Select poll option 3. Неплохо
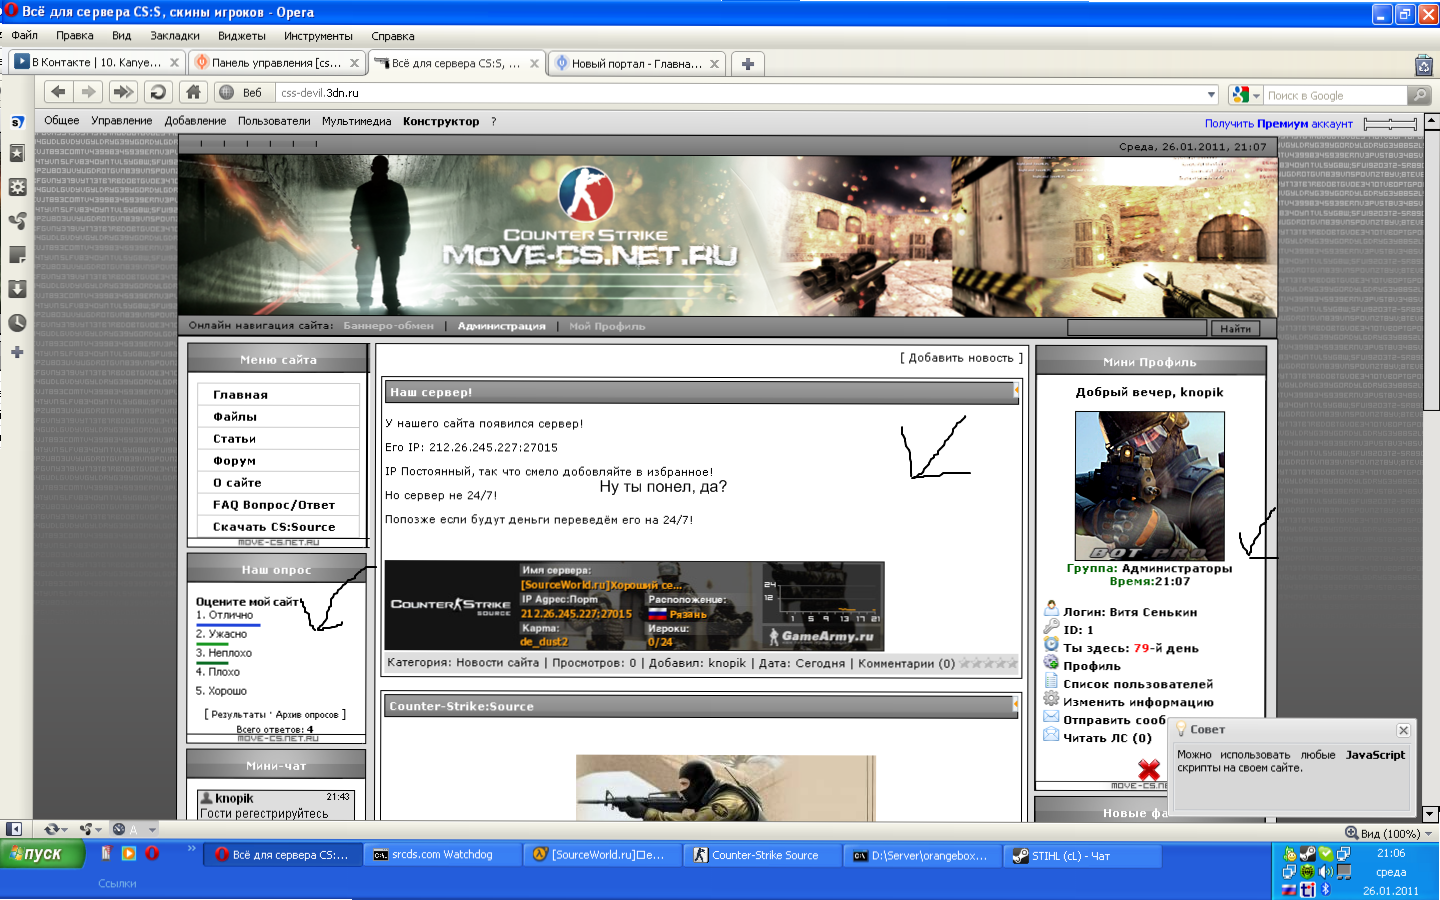The height and width of the screenshot is (900, 1440). (x=224, y=653)
